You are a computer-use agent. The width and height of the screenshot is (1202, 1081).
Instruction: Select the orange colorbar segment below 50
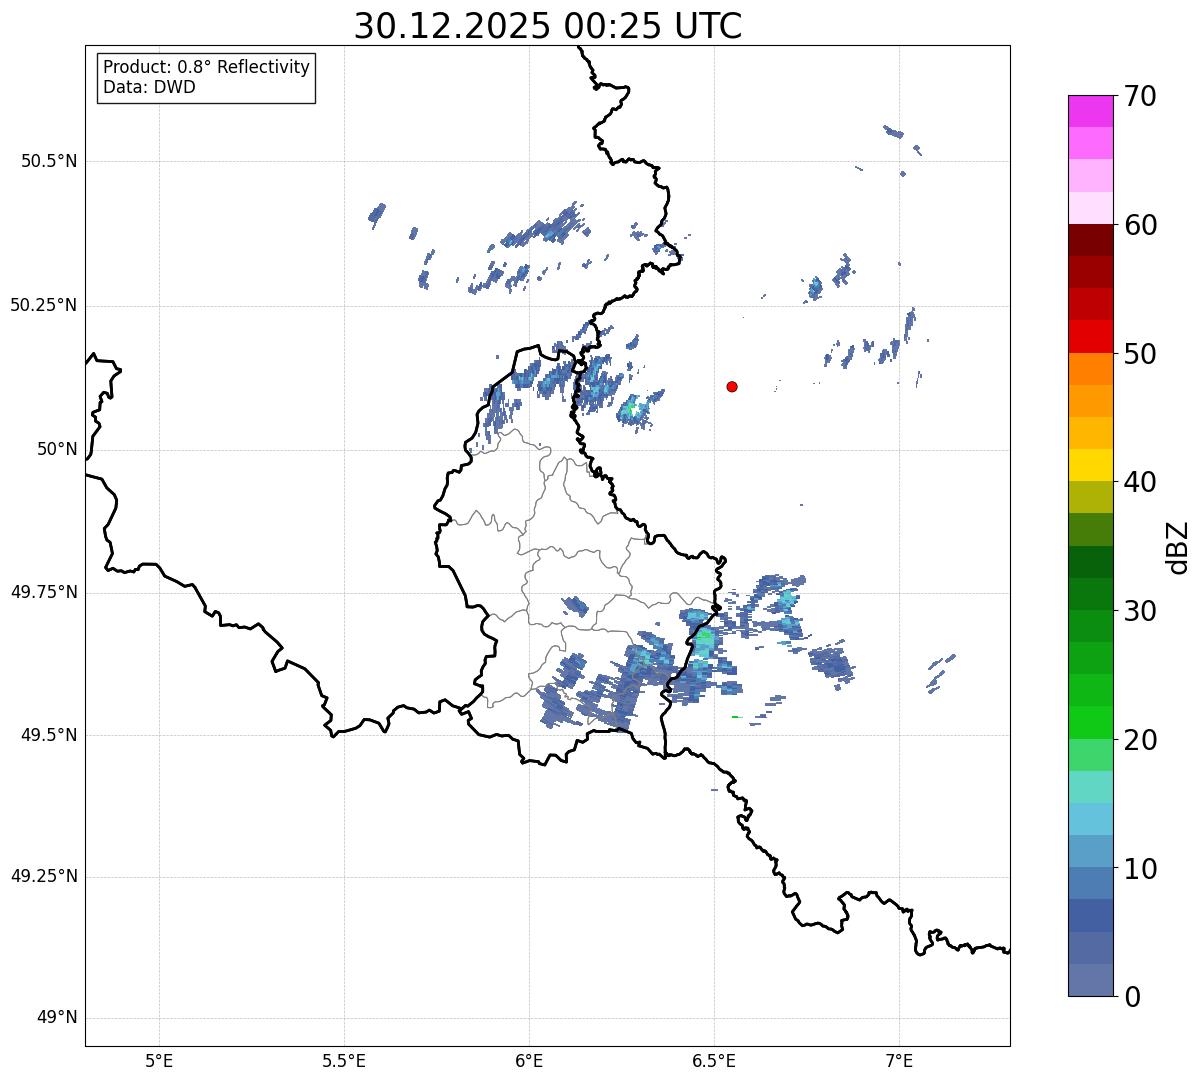(x=1090, y=369)
